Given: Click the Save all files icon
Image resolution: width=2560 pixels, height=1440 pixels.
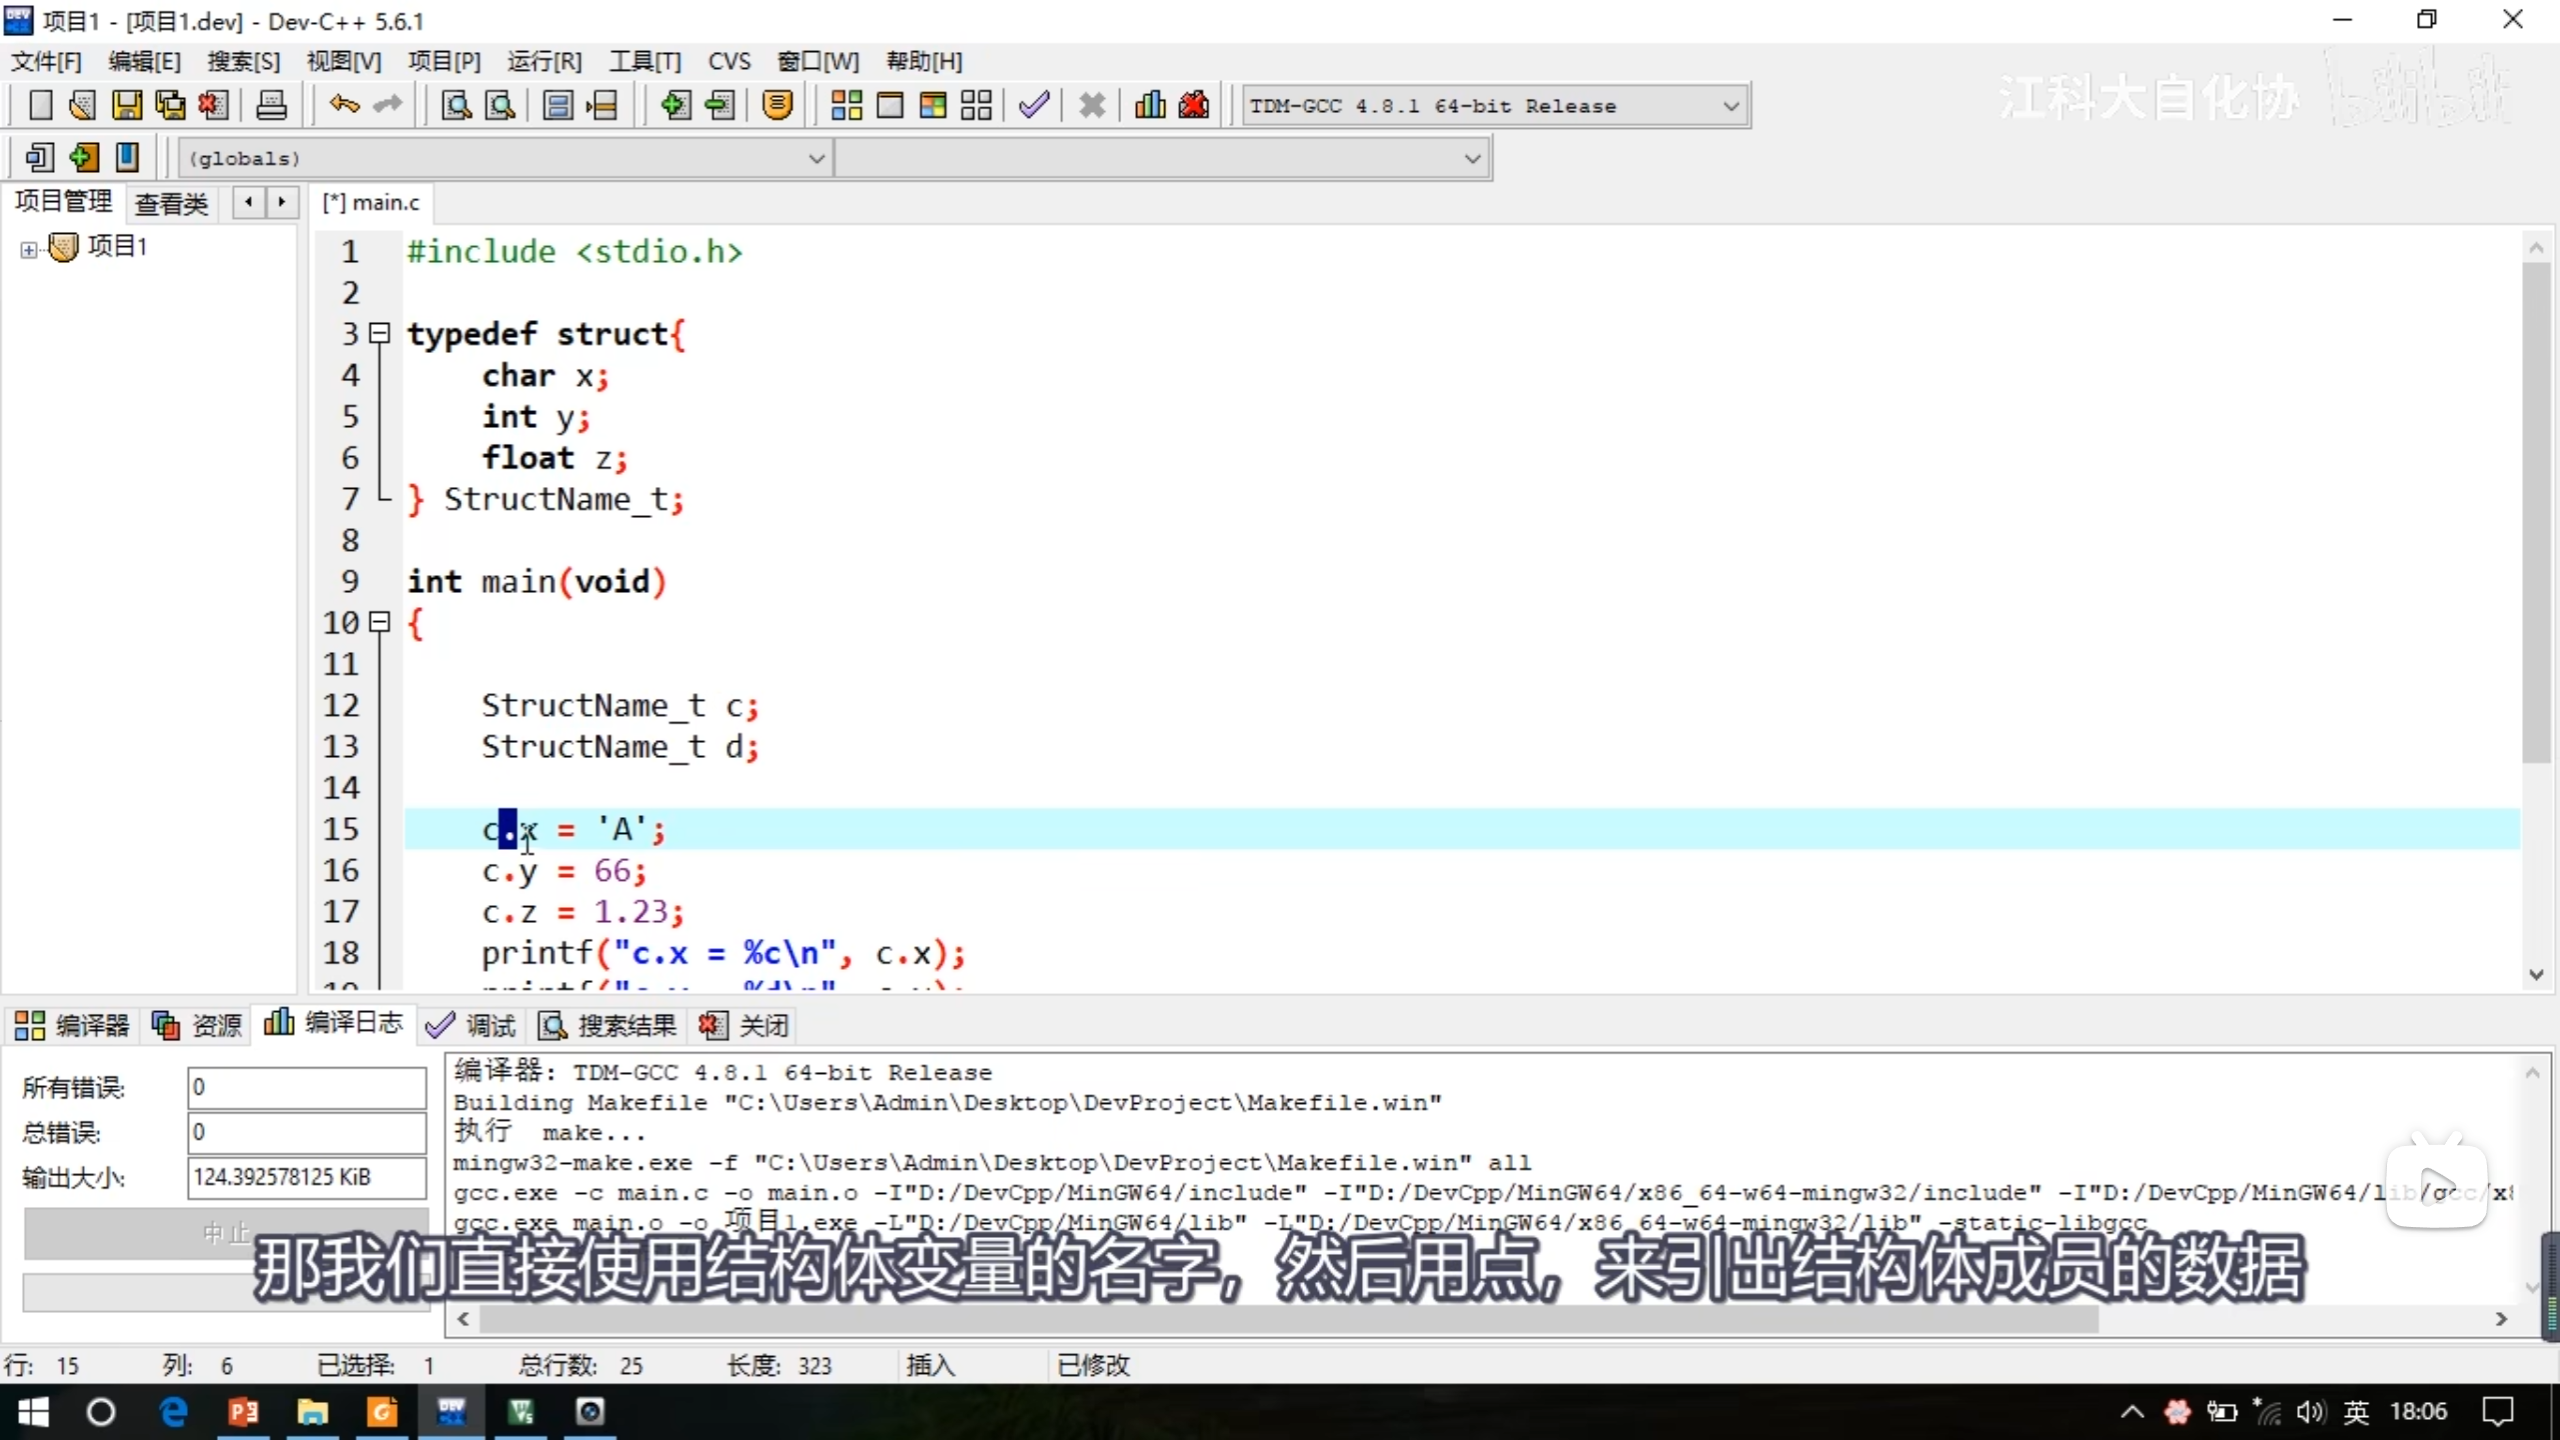Looking at the screenshot, I should pyautogui.click(x=170, y=105).
